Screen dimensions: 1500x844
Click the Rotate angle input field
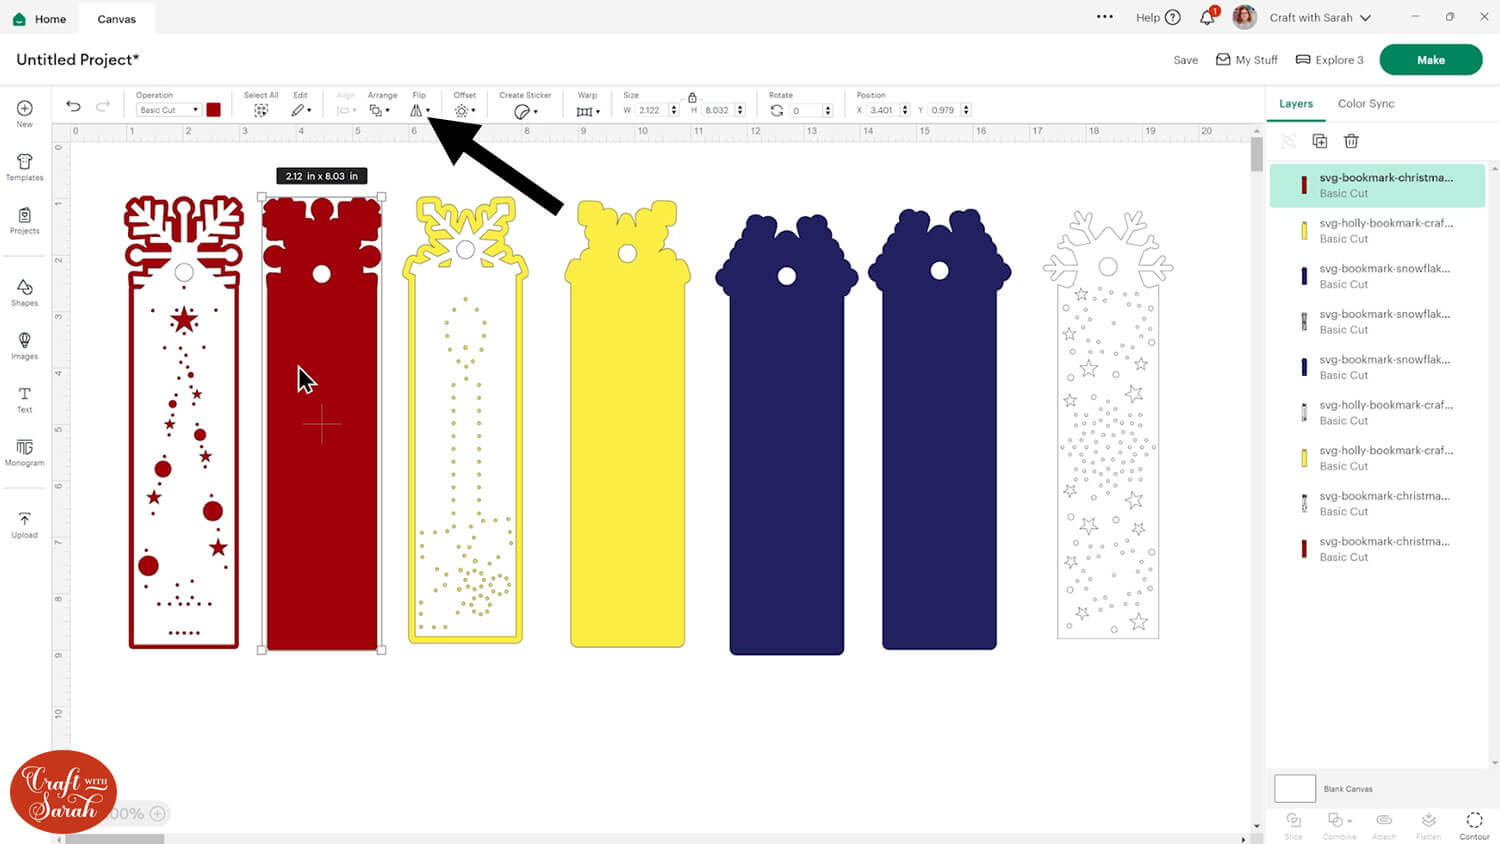(x=804, y=110)
